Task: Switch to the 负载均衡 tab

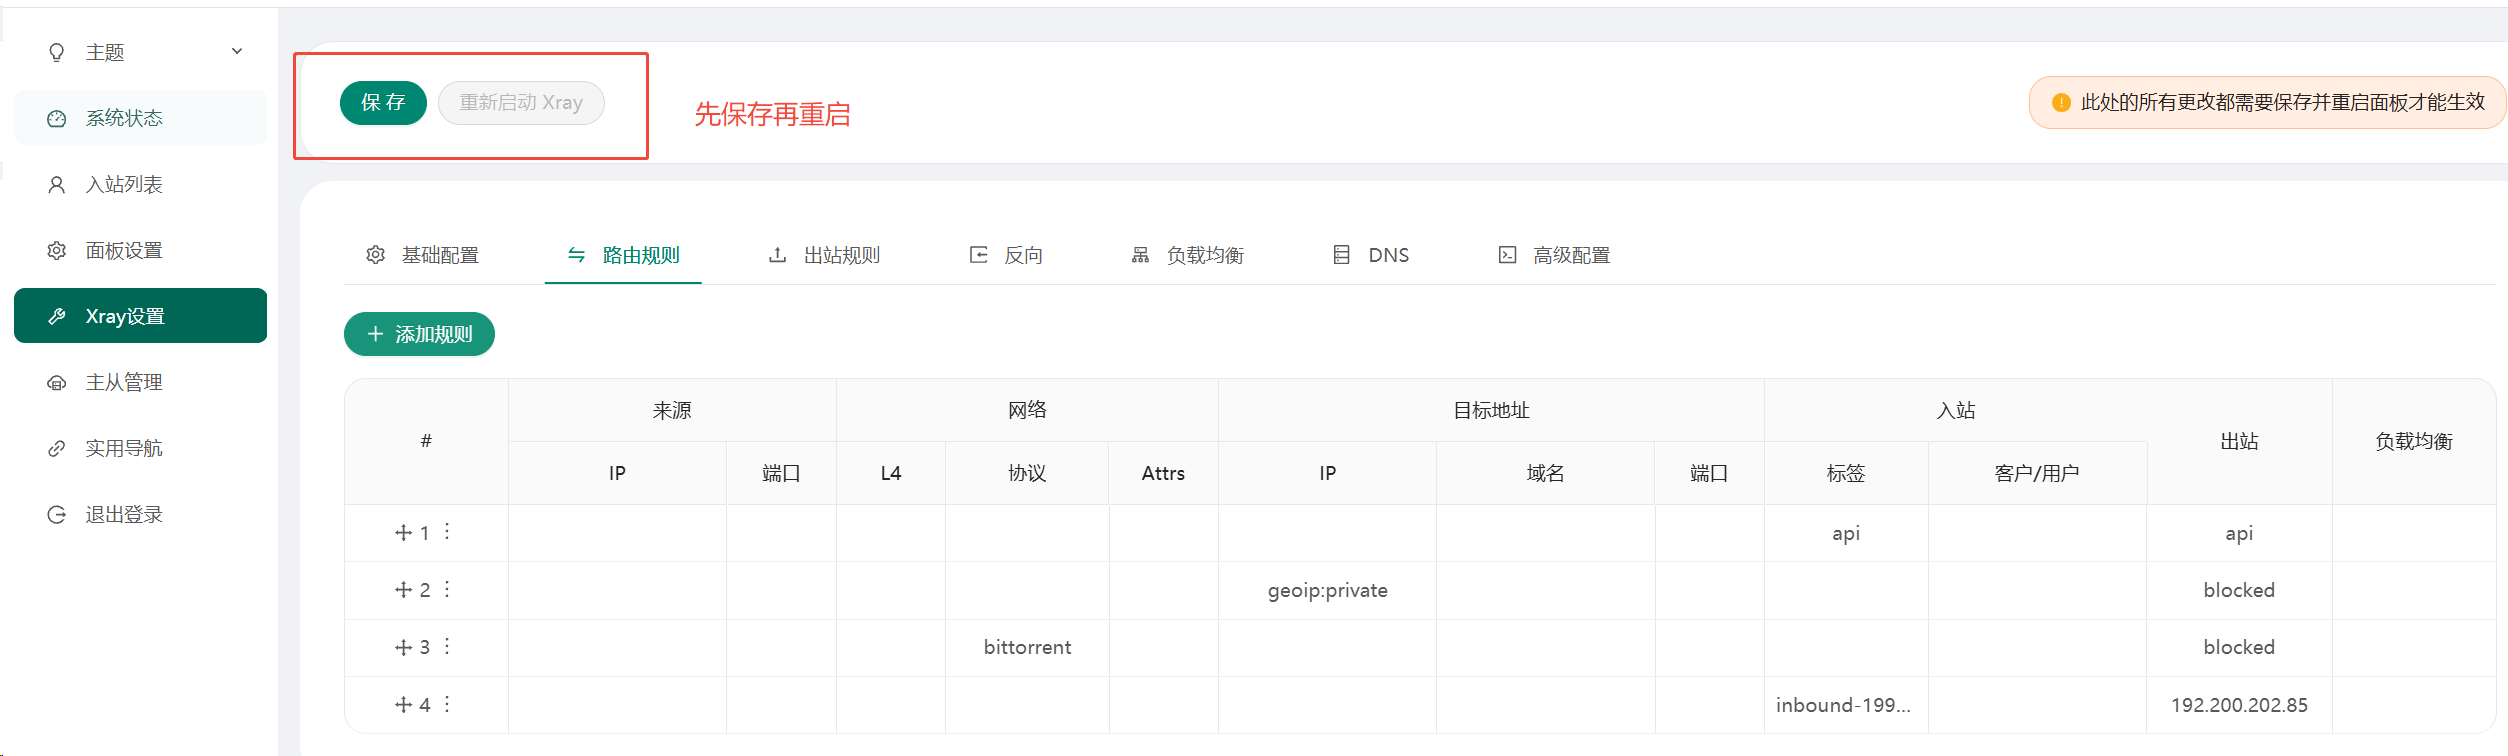Action: (x=1187, y=255)
